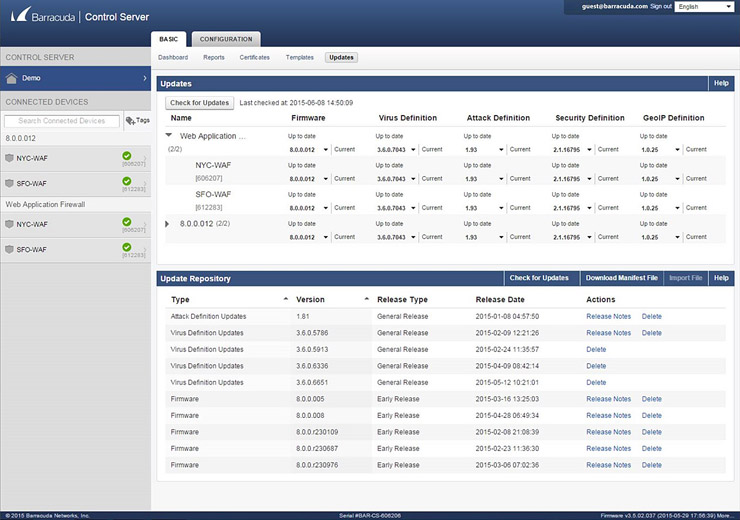This screenshot has width=740, height=520.
Task: Open SFO-WAF Virus Definition version dropdown
Action: coord(412,207)
